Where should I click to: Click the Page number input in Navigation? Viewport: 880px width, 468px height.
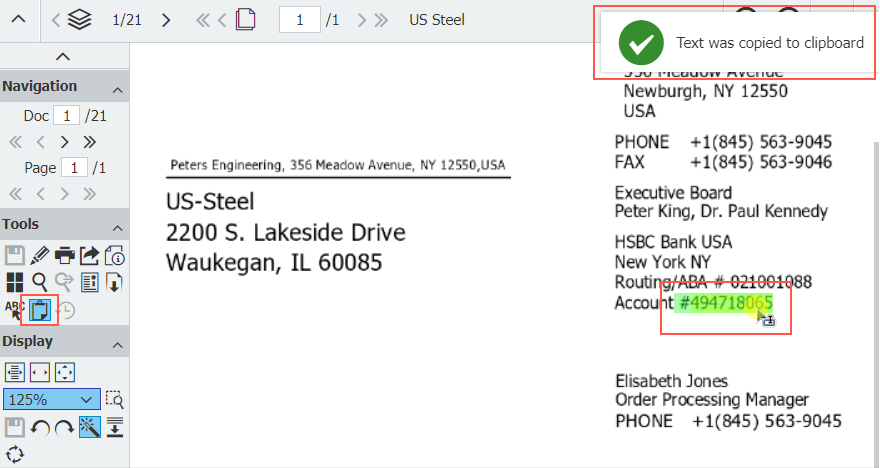click(74, 168)
